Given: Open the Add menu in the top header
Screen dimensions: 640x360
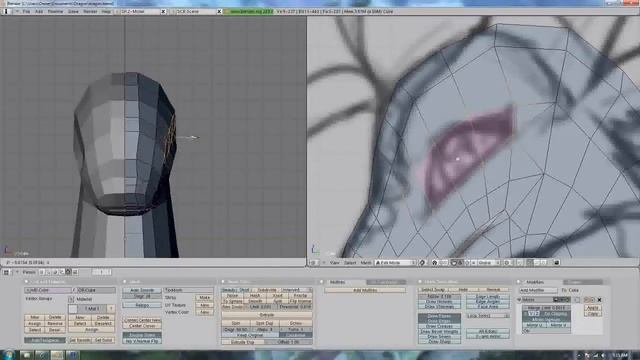Looking at the screenshot, I should [39, 11].
